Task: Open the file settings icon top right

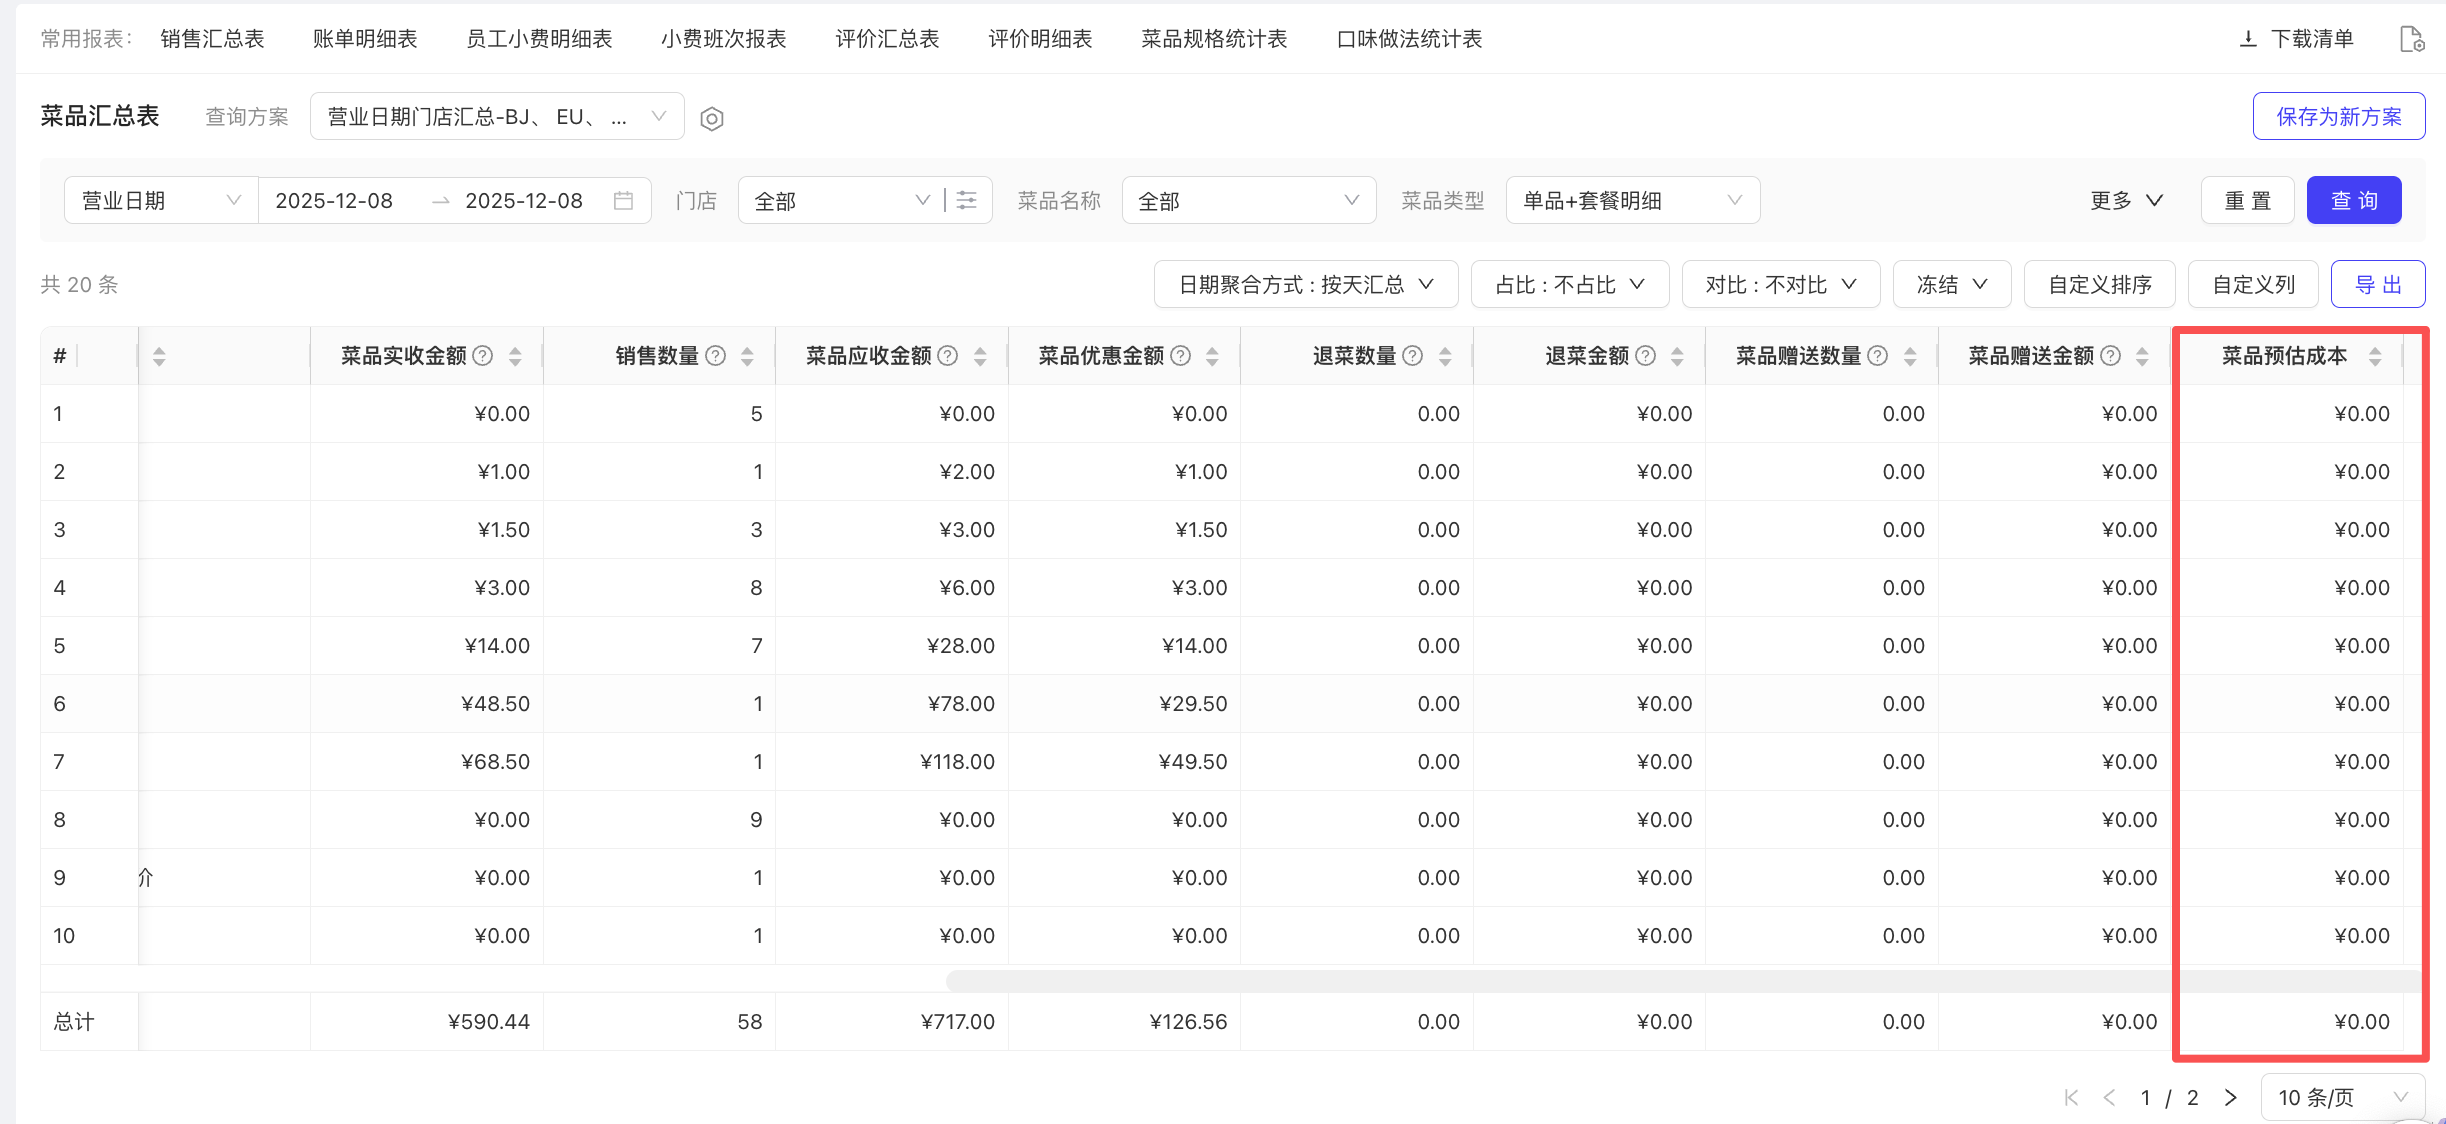Action: pyautogui.click(x=2412, y=39)
